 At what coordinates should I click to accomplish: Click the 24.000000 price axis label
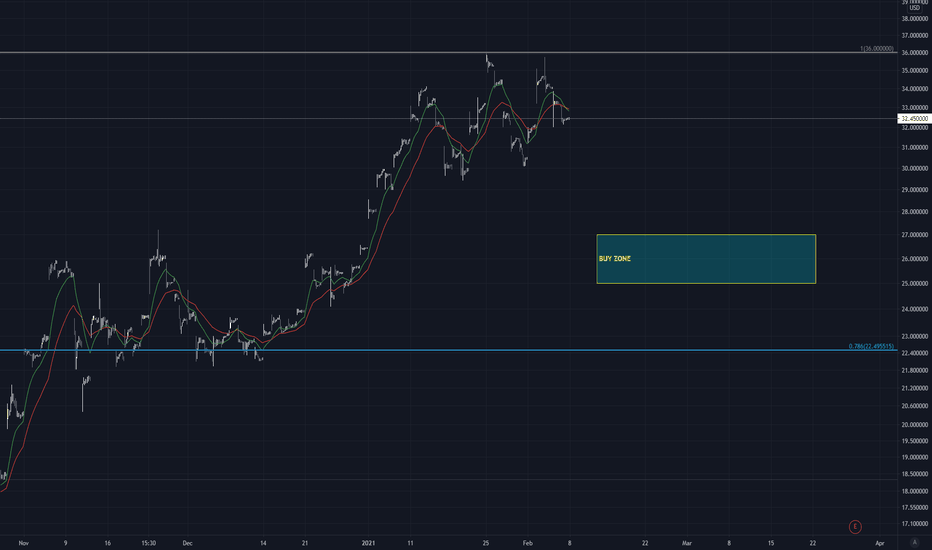tap(915, 309)
